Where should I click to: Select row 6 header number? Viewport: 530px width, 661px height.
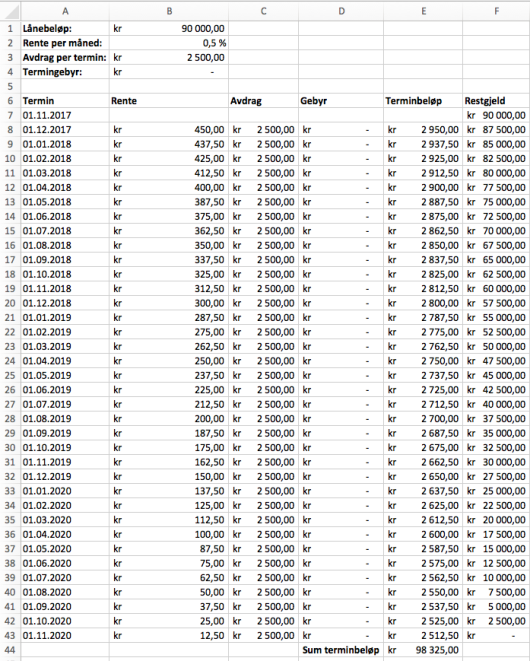(x=10, y=101)
